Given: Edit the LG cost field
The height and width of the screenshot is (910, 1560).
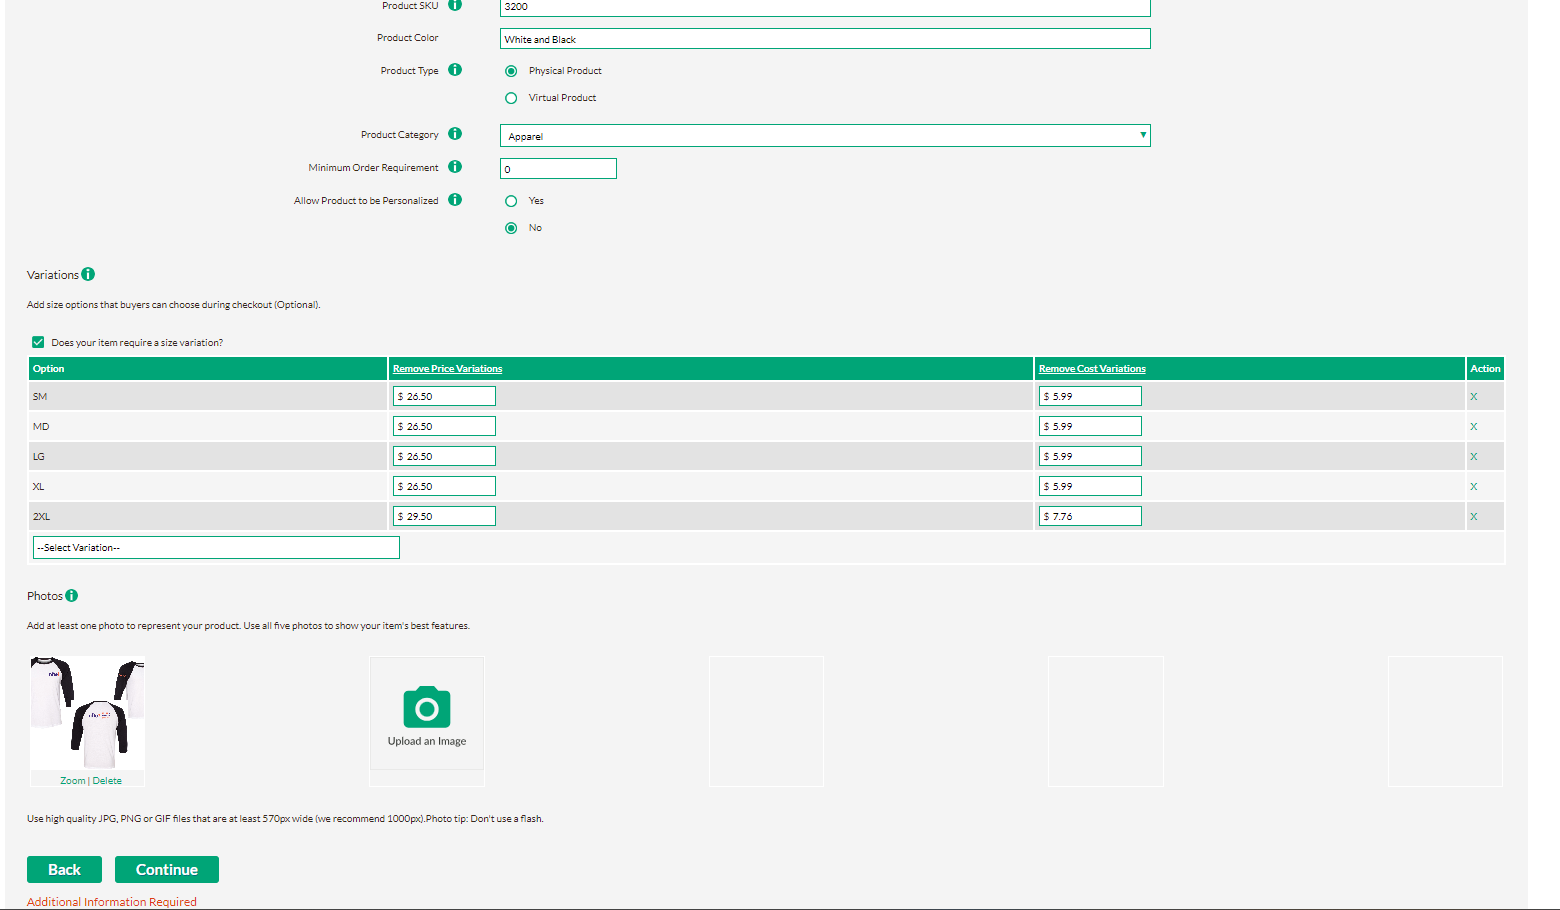Looking at the screenshot, I should (1090, 456).
